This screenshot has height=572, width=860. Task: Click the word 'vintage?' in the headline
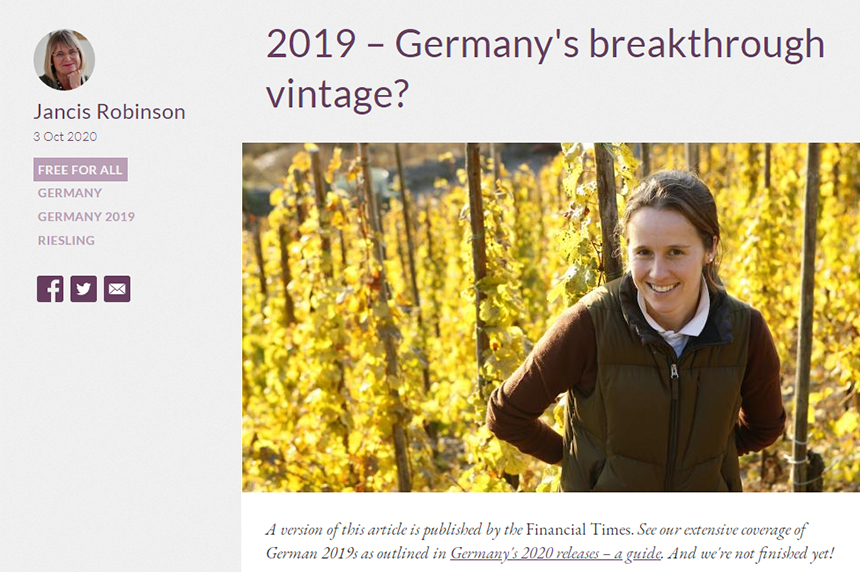[338, 93]
